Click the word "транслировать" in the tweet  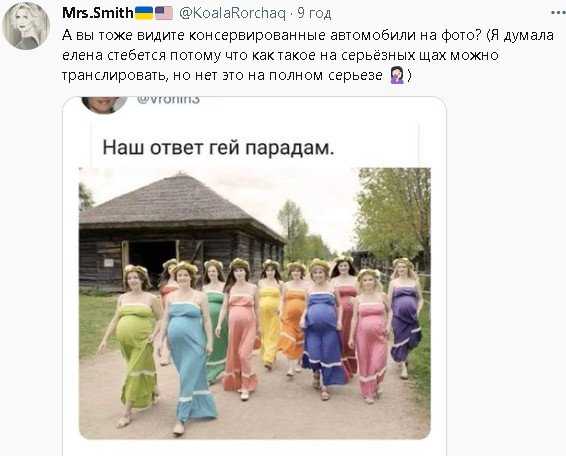coord(114,75)
